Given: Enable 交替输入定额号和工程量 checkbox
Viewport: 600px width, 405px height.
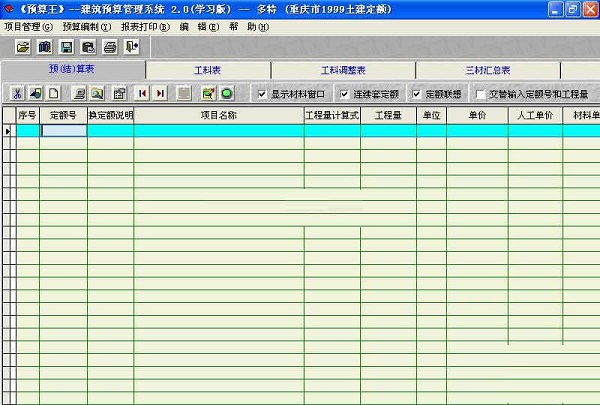Looking at the screenshot, I should 480,94.
